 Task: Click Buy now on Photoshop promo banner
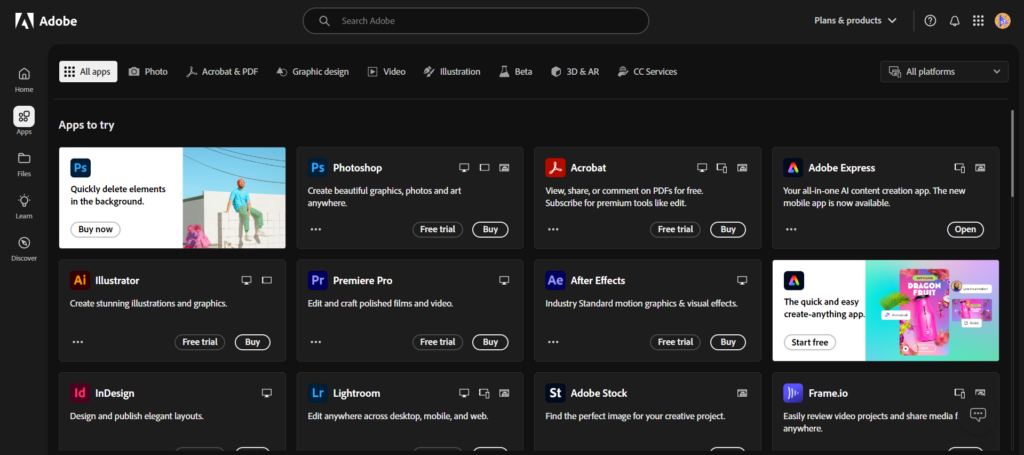click(x=95, y=229)
